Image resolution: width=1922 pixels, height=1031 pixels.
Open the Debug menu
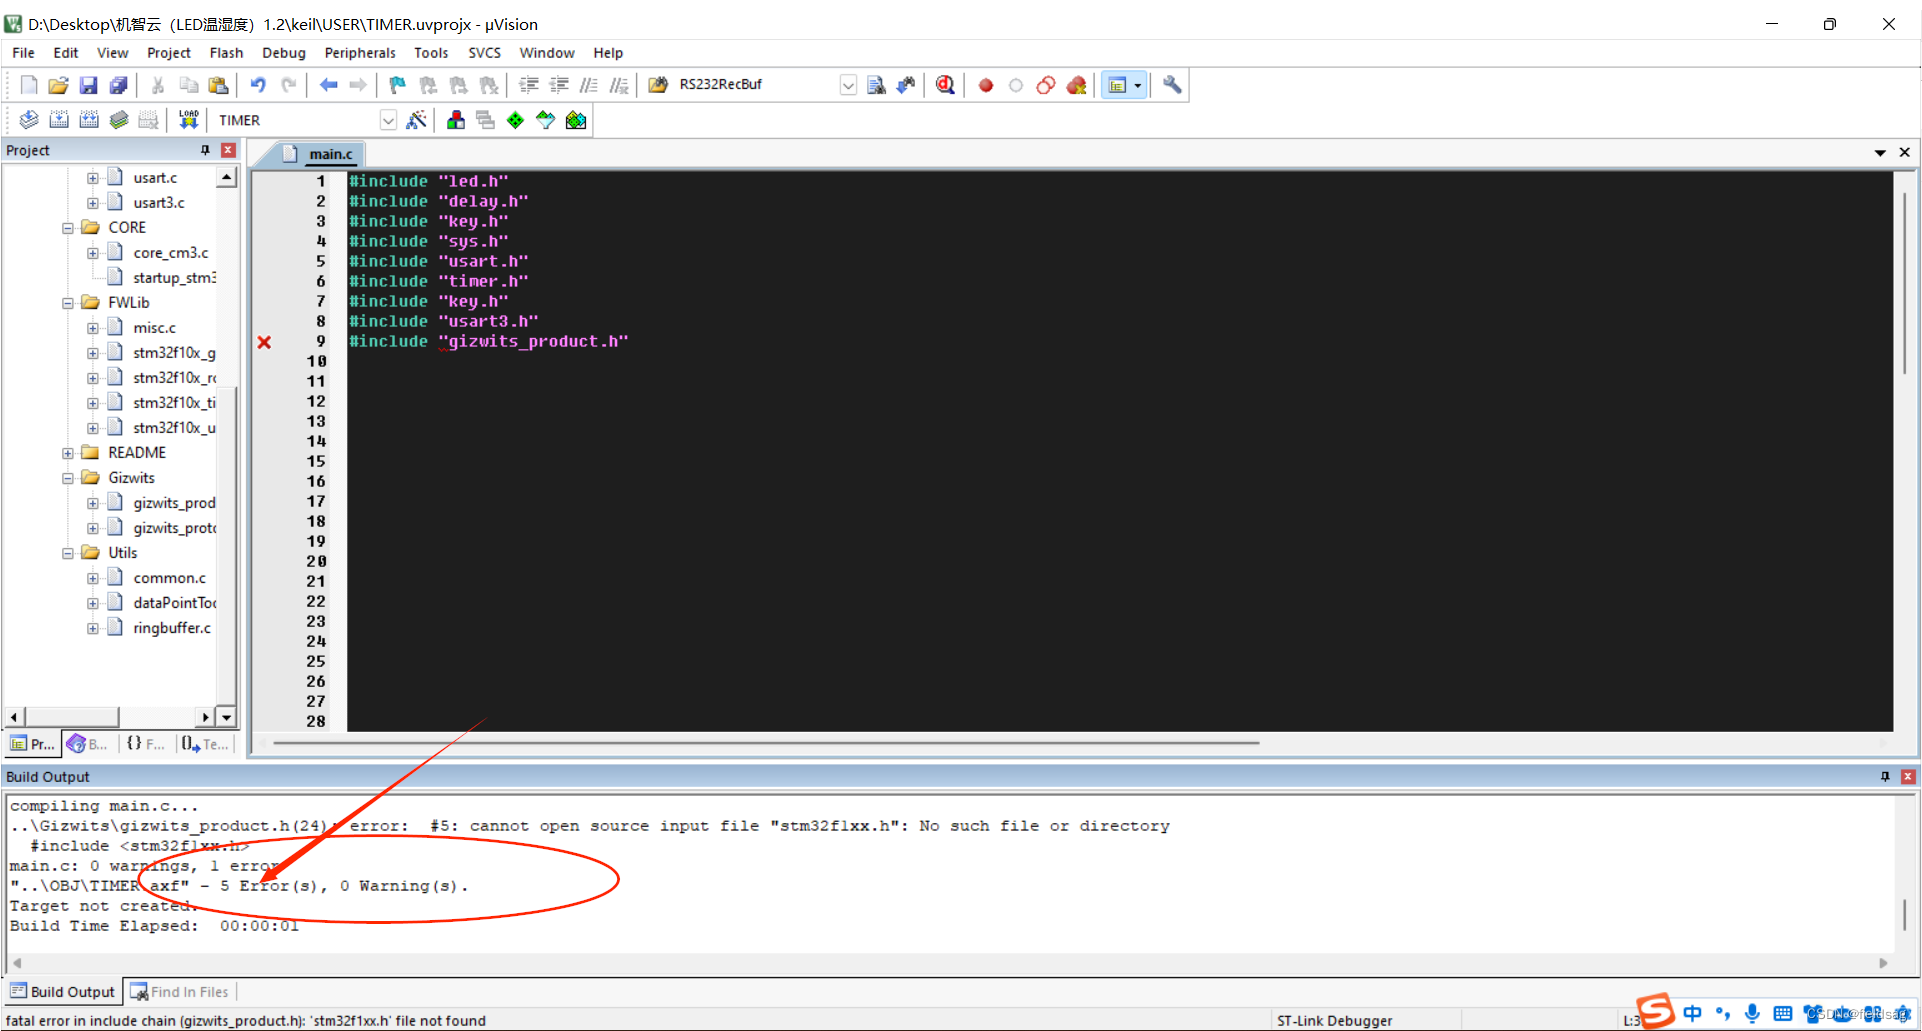284,53
